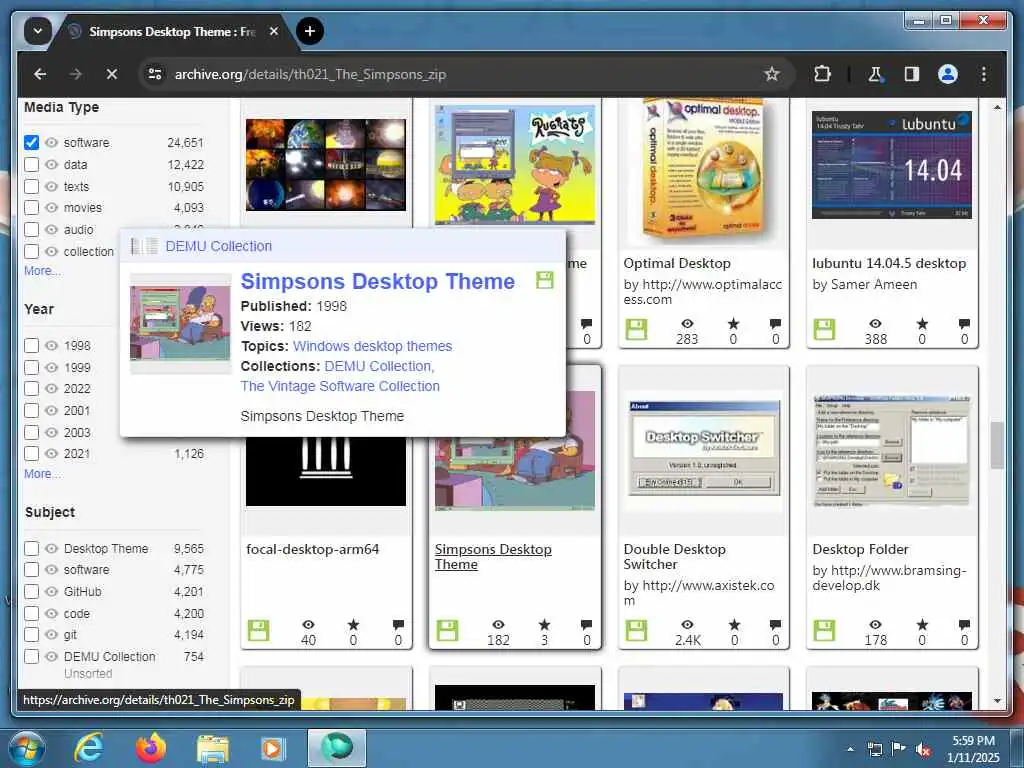Image resolution: width=1024 pixels, height=768 pixels.
Task: Click the taskbar clock showing 5:59 PM
Action: pyautogui.click(x=973, y=749)
